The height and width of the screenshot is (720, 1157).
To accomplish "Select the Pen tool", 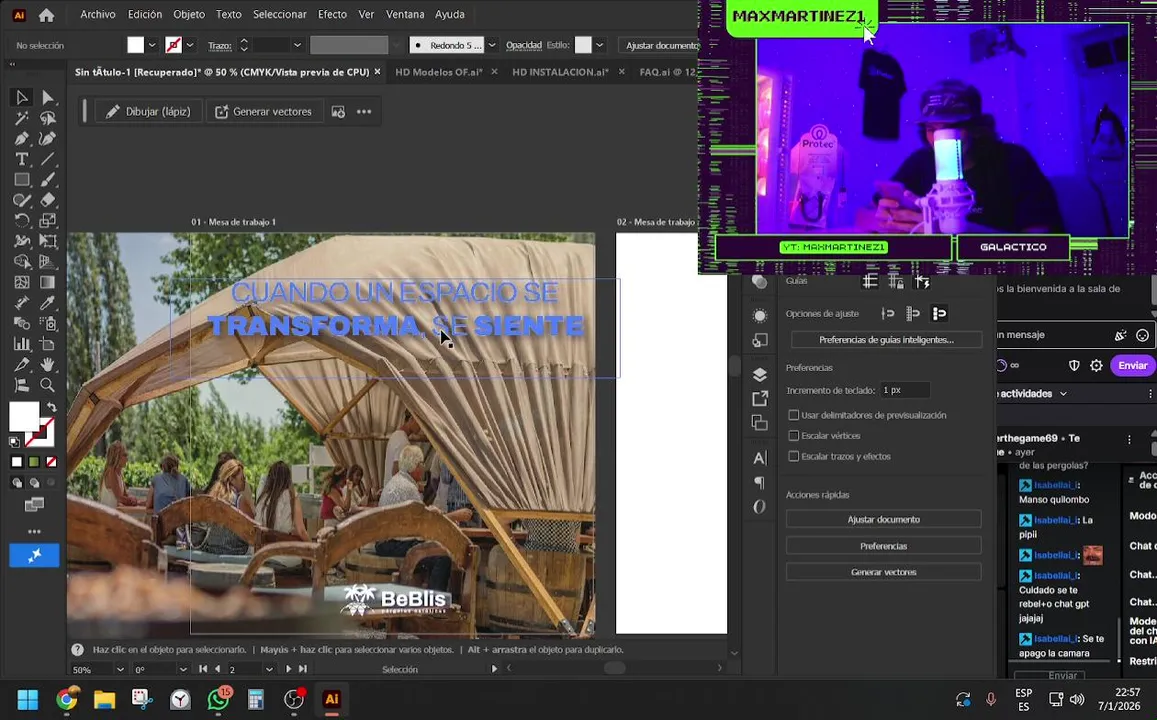I will click(21, 139).
